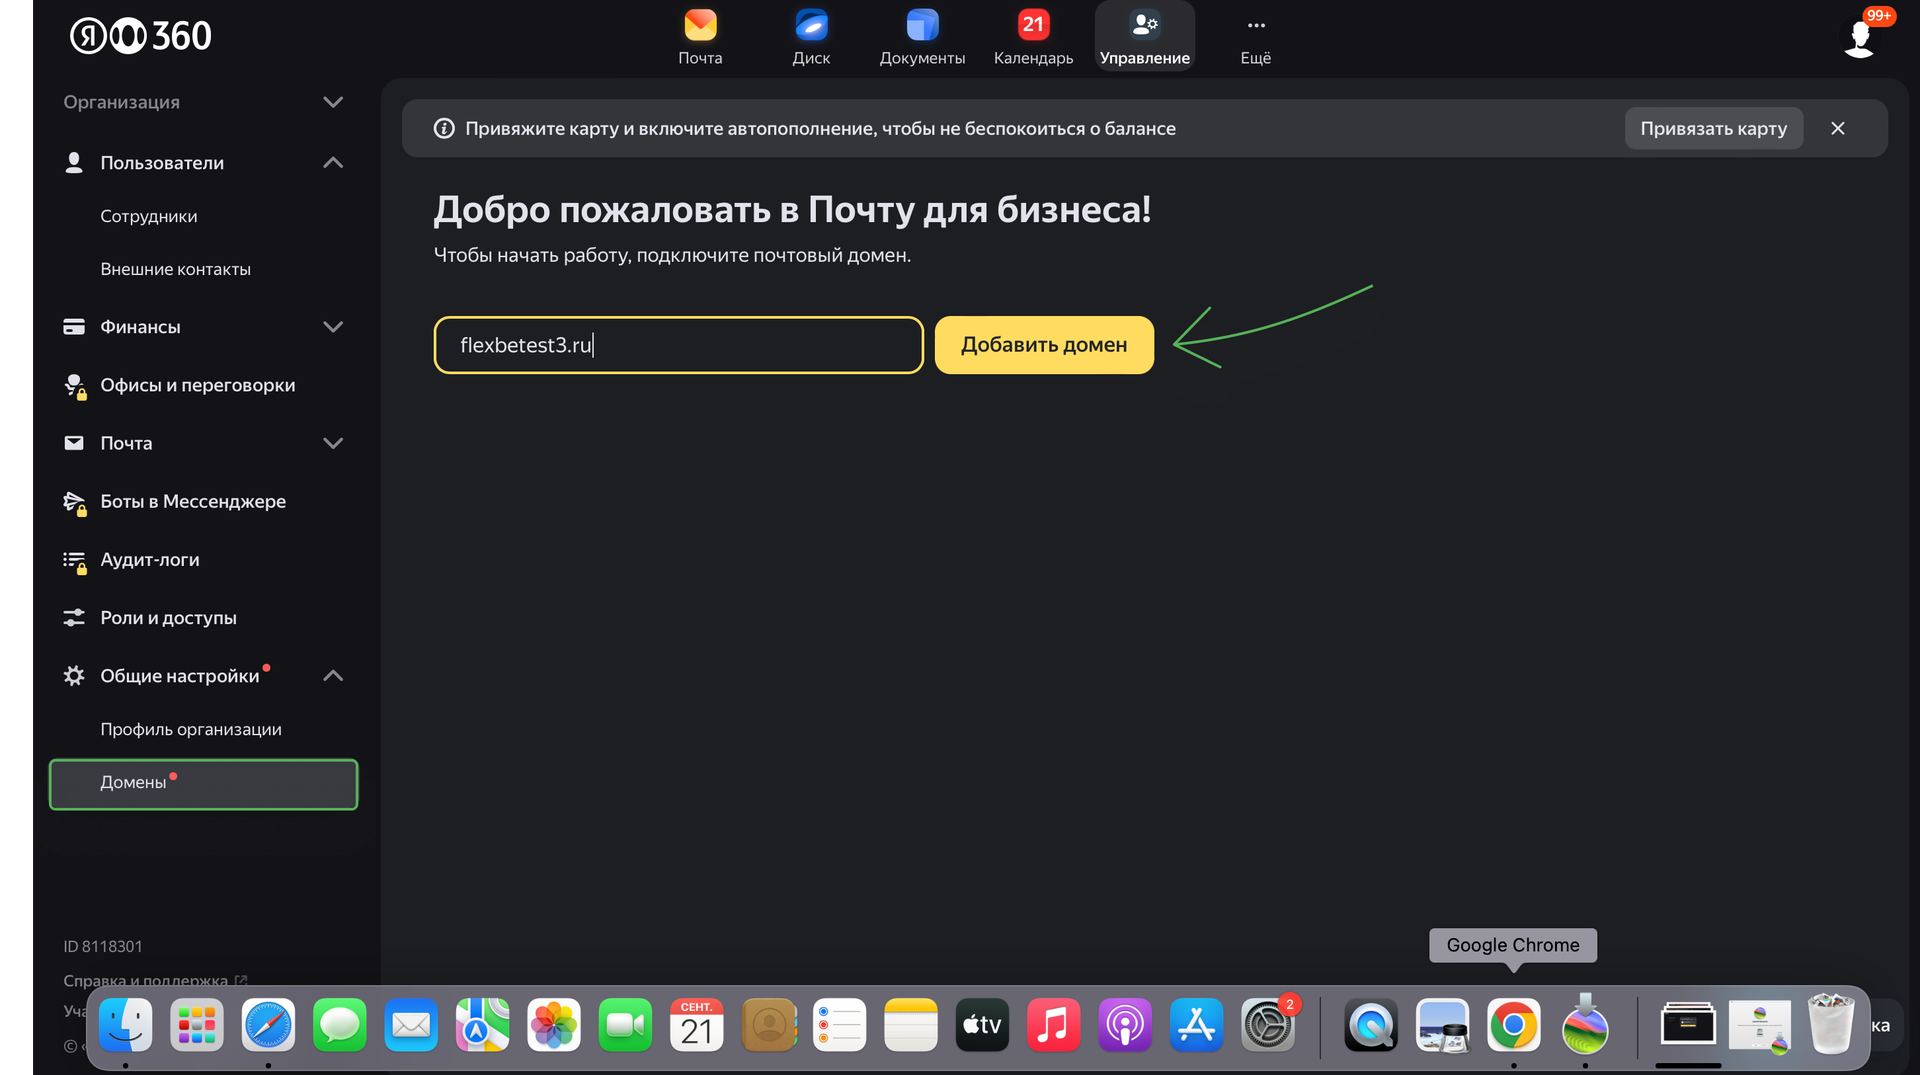Click inside the flexbetest3.ru domain input field
1920x1075 pixels.
coord(677,344)
